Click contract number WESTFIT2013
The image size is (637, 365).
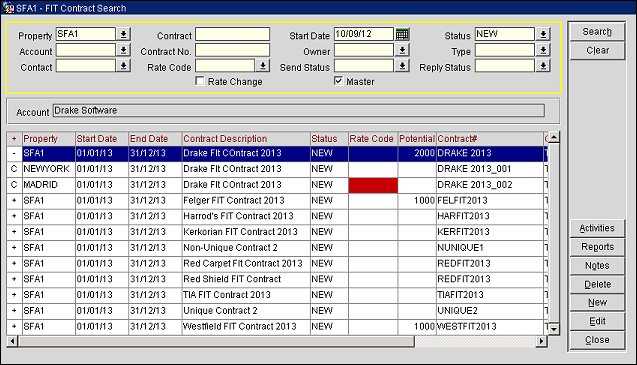point(467,326)
